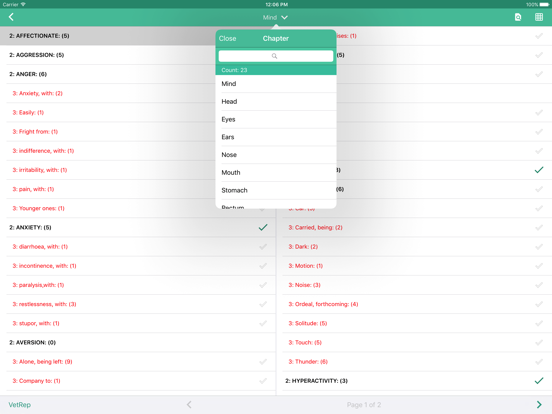Select the HYPERACTIVITY: (3) rubric text
Image resolution: width=552 pixels, height=414 pixels.
click(x=316, y=381)
